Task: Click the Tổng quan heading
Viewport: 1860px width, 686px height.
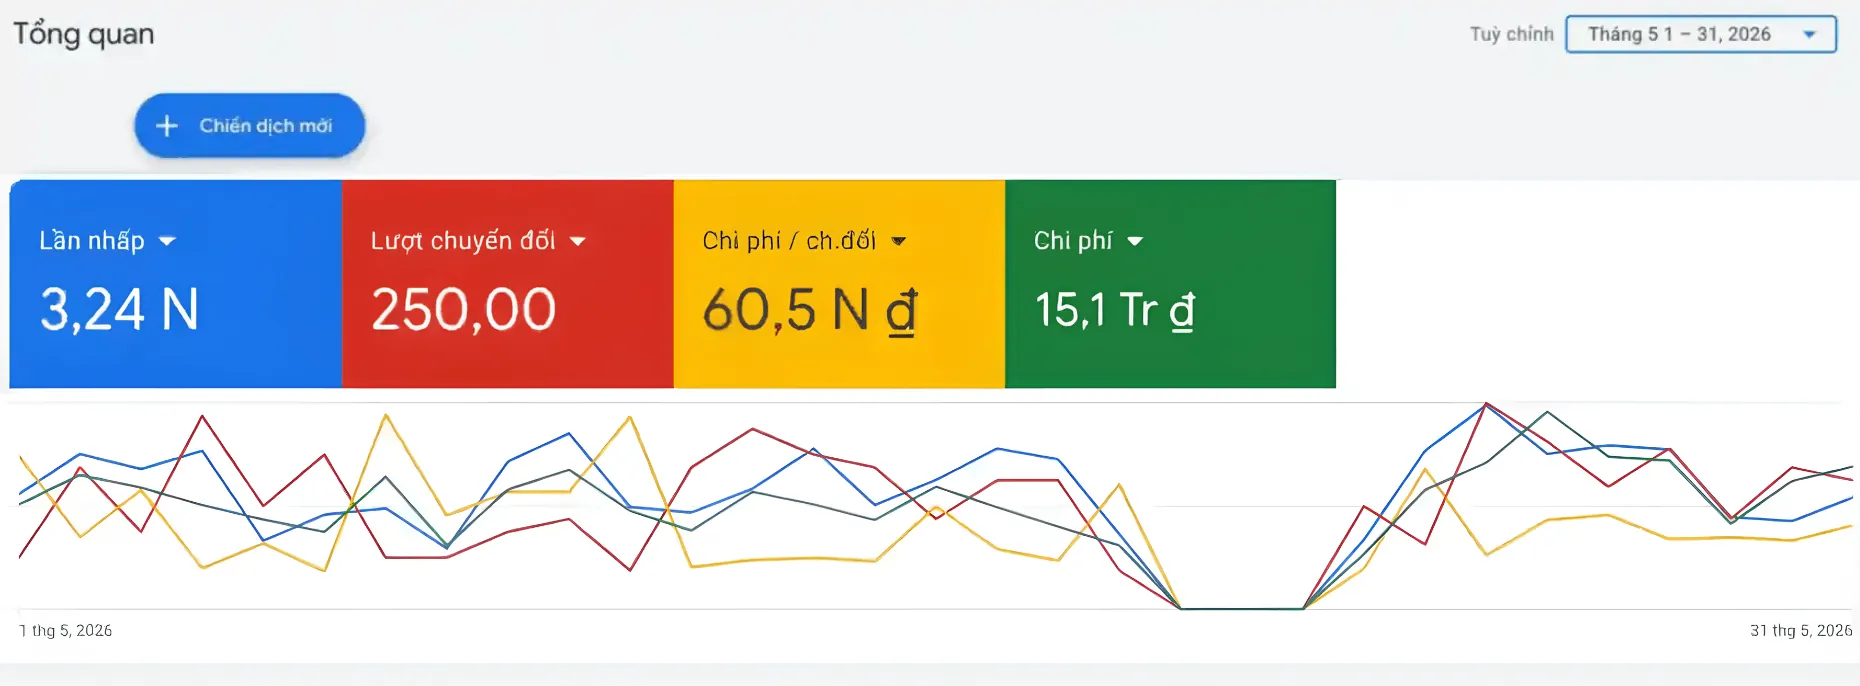Action: 83,34
